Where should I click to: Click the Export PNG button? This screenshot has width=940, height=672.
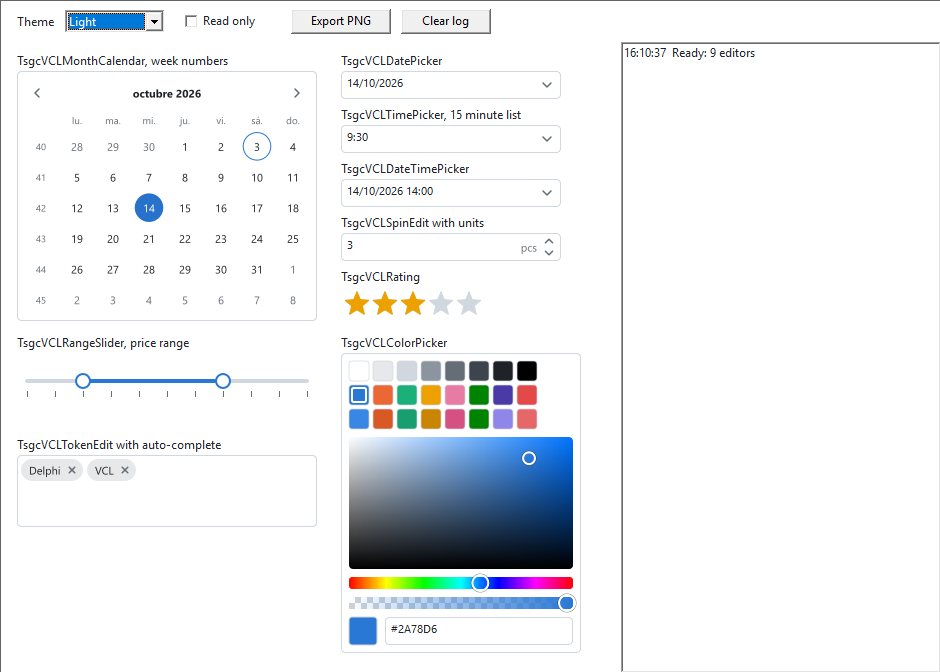point(341,21)
